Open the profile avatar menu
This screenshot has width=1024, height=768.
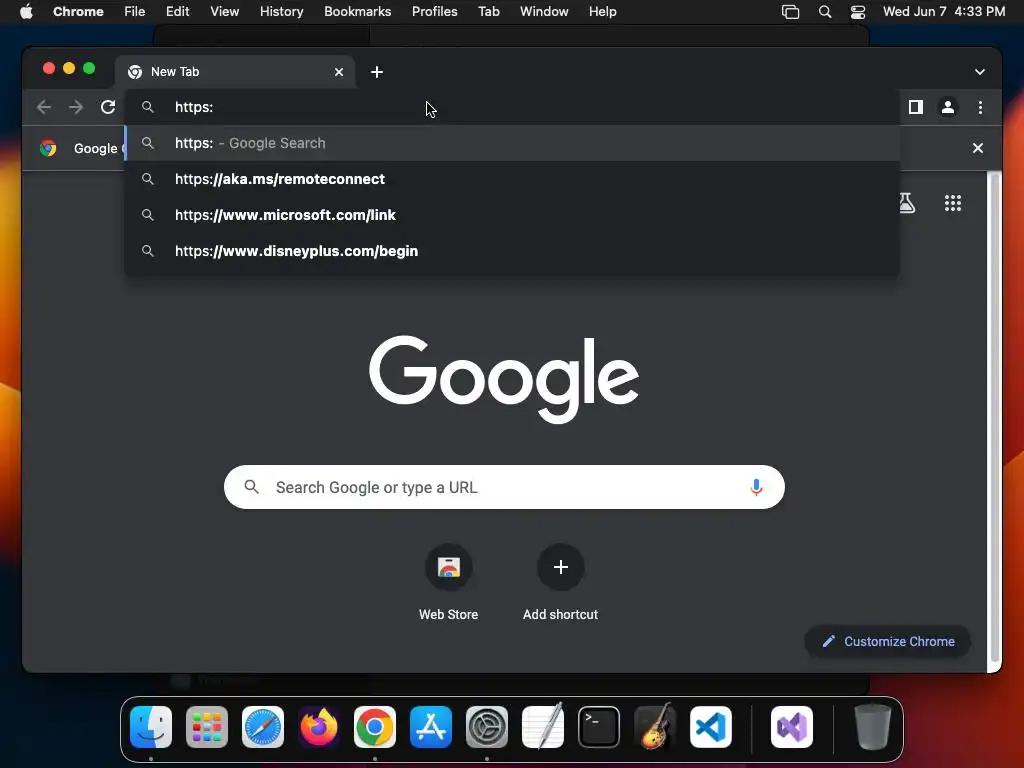[948, 107]
